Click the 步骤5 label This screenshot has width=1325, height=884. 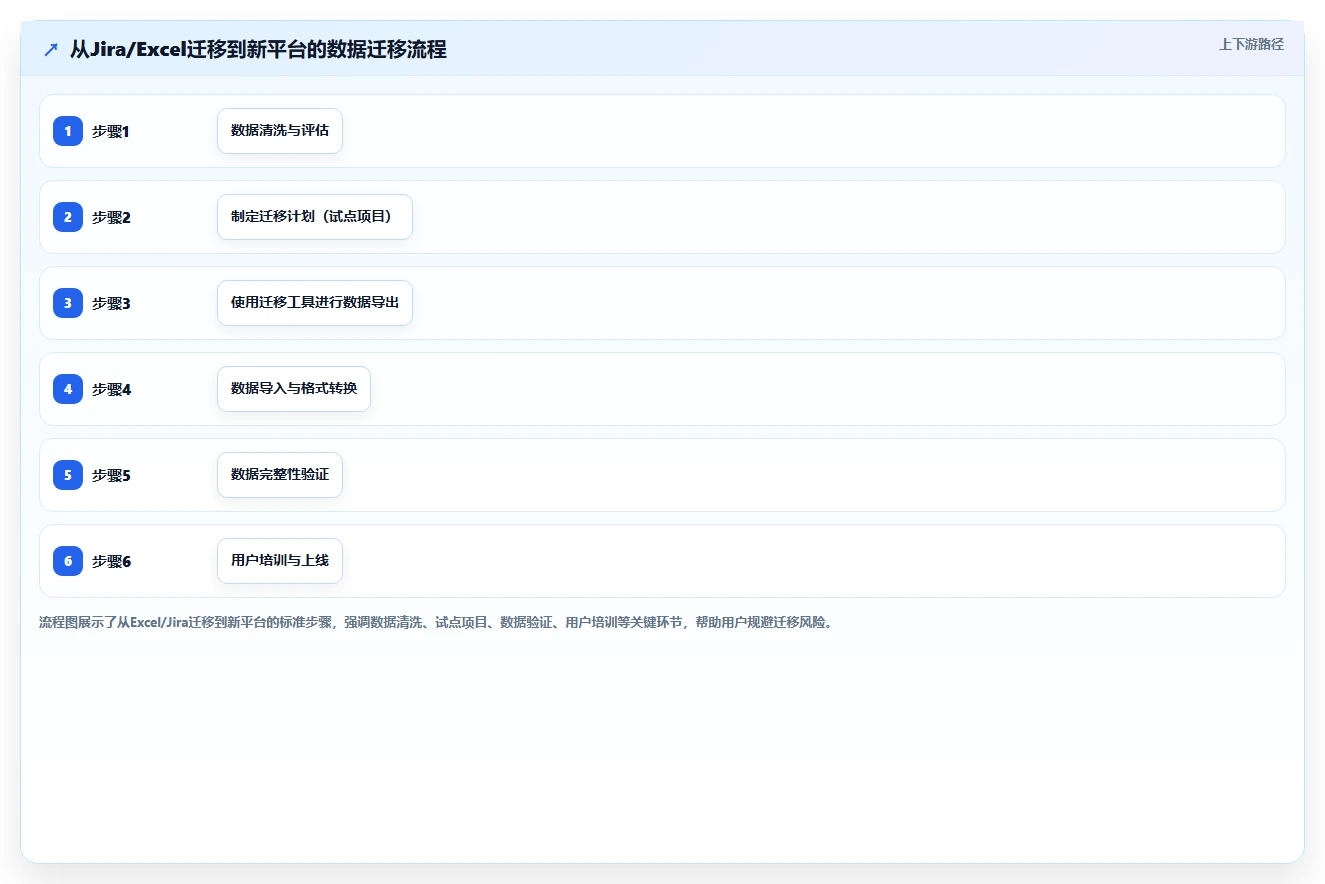click(111, 475)
